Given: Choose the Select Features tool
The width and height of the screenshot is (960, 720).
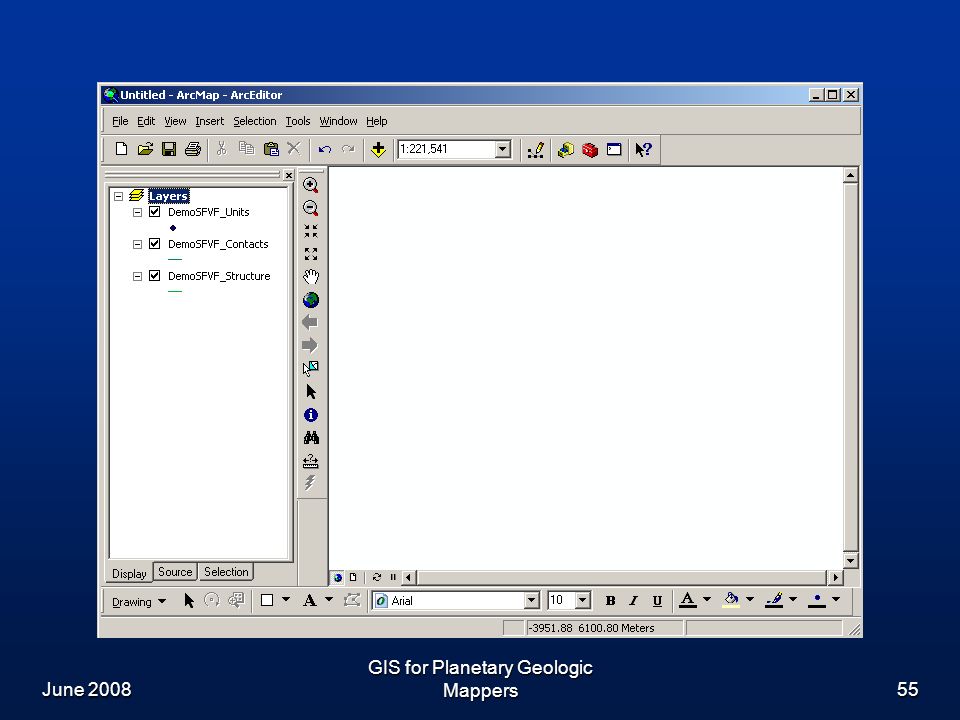Looking at the screenshot, I should tap(310, 368).
